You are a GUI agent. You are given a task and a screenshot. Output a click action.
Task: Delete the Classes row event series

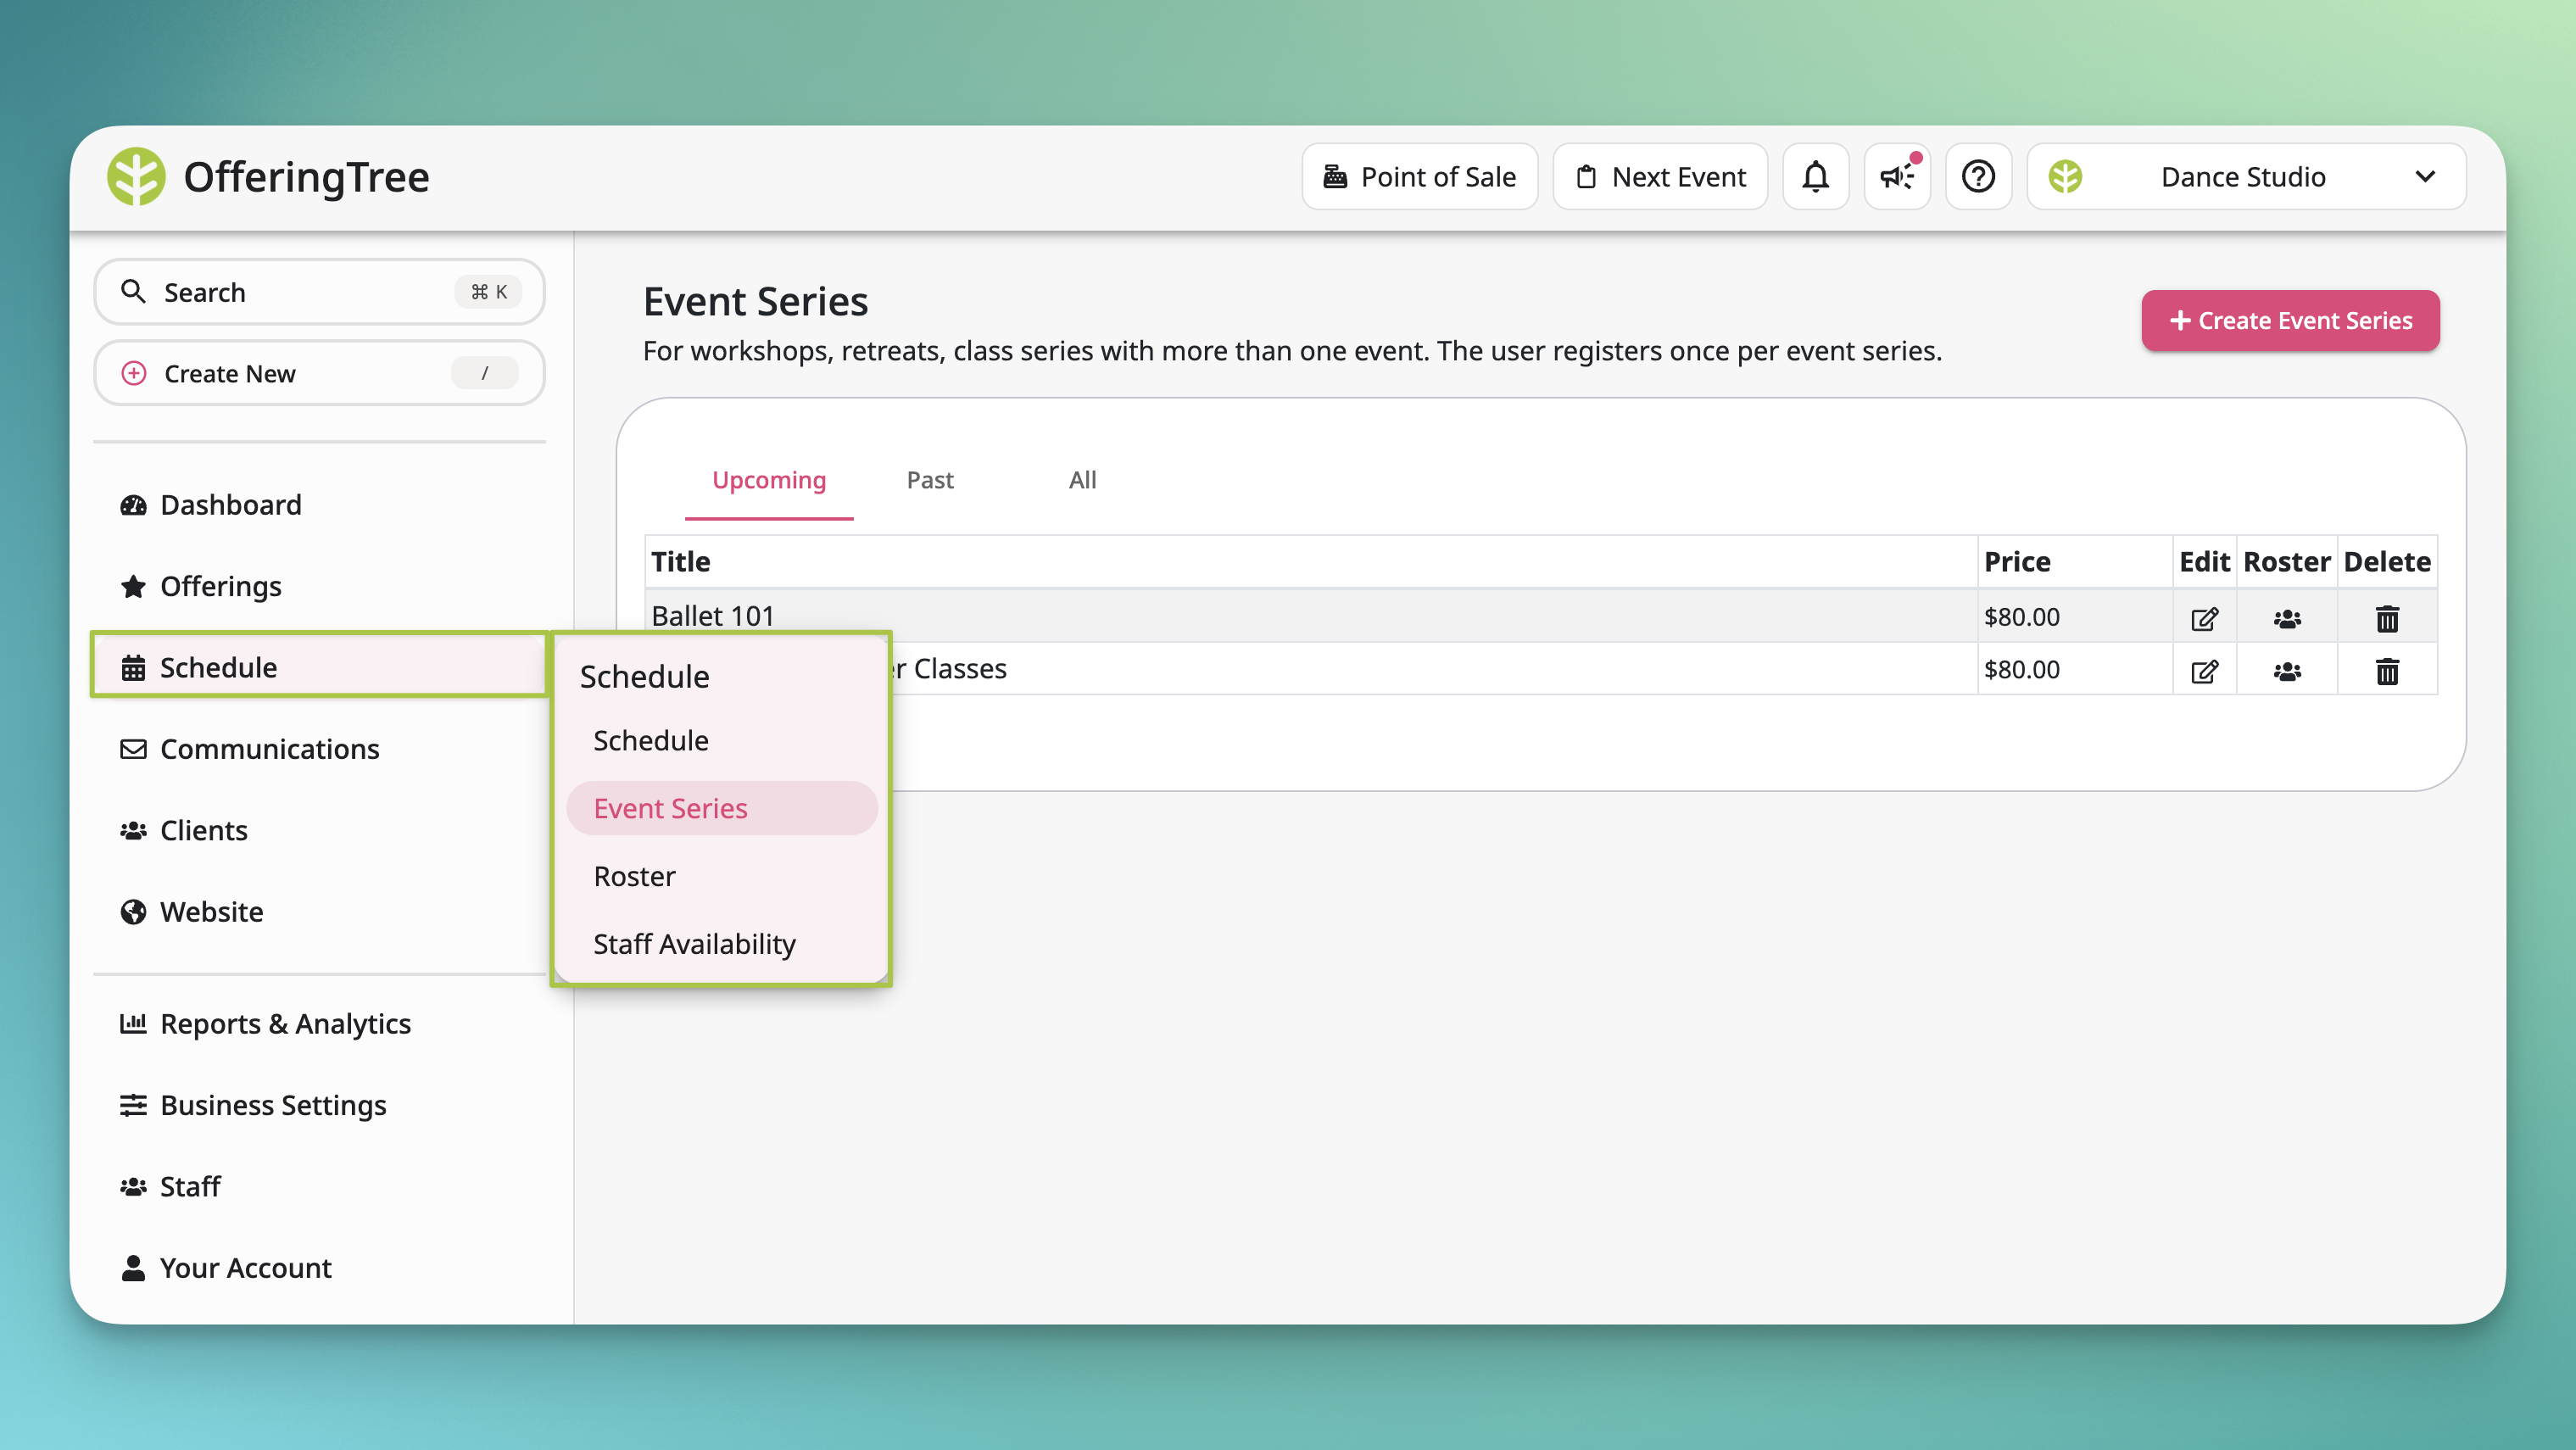pyautogui.click(x=2387, y=671)
